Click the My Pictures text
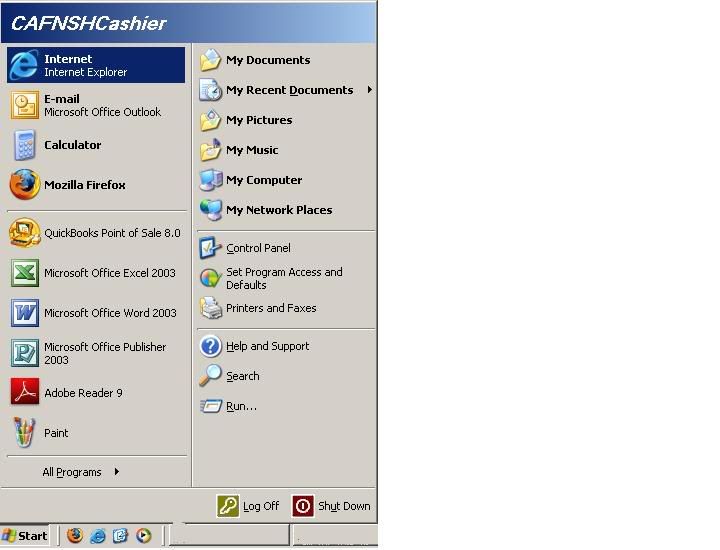This screenshot has width=720, height=550. coord(259,120)
